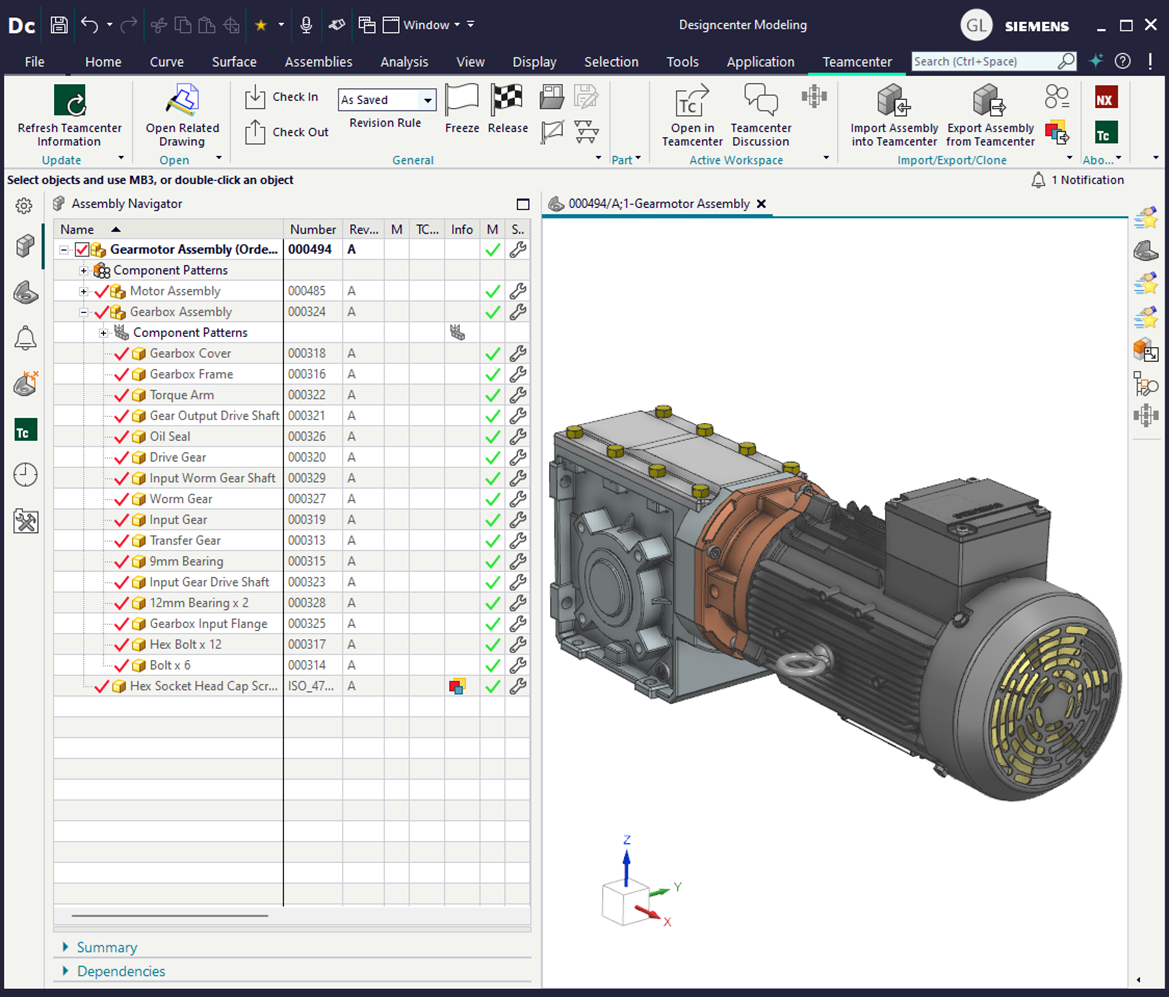Open History clock icon in sidebar
1169x997 pixels.
click(x=25, y=475)
